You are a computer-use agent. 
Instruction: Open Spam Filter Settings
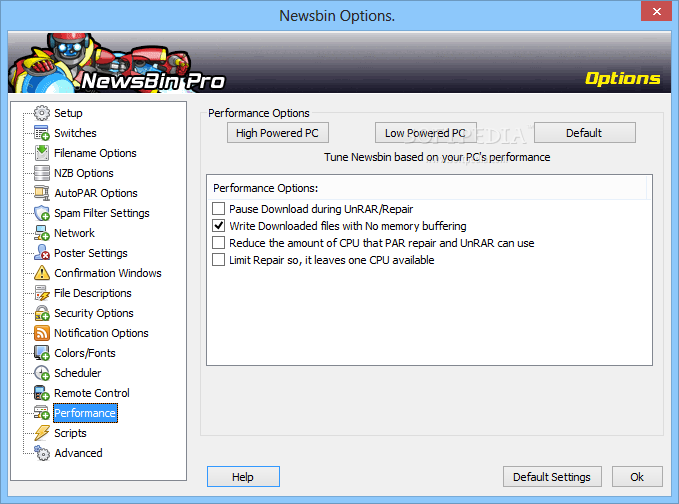point(102,213)
